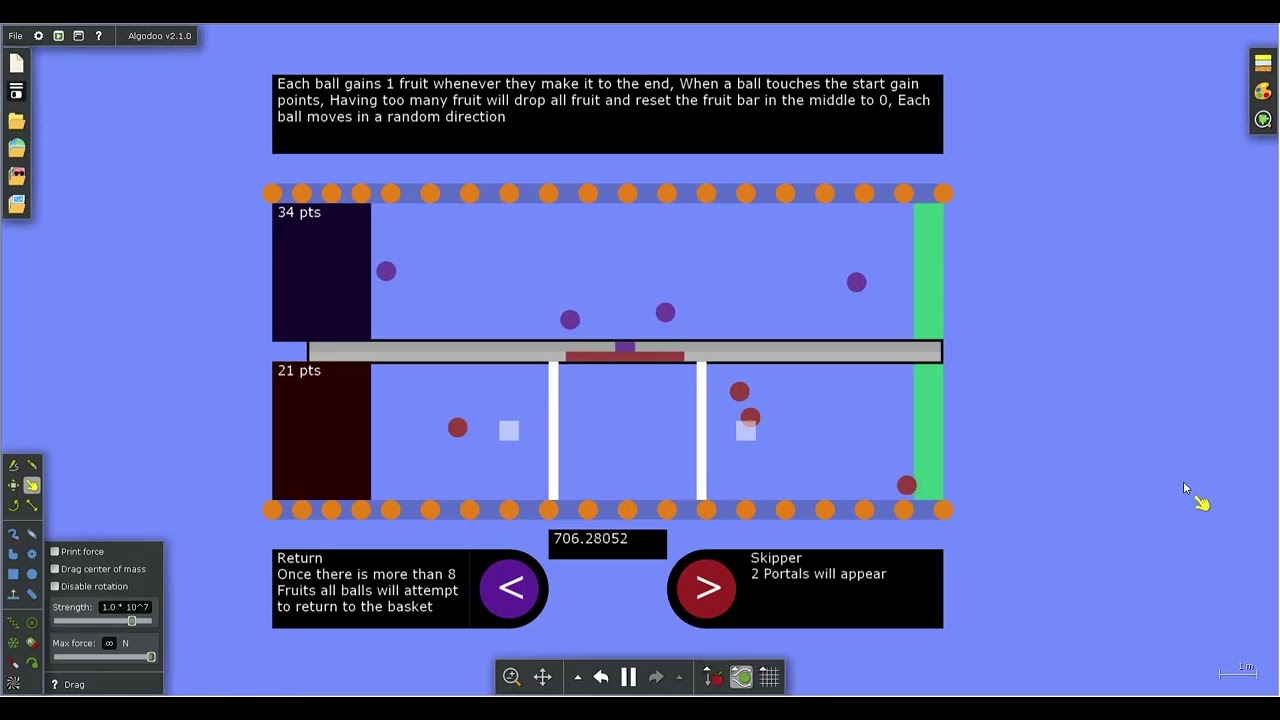This screenshot has width=1280, height=720.
Task: Select the Circle tool
Action: (x=32, y=574)
